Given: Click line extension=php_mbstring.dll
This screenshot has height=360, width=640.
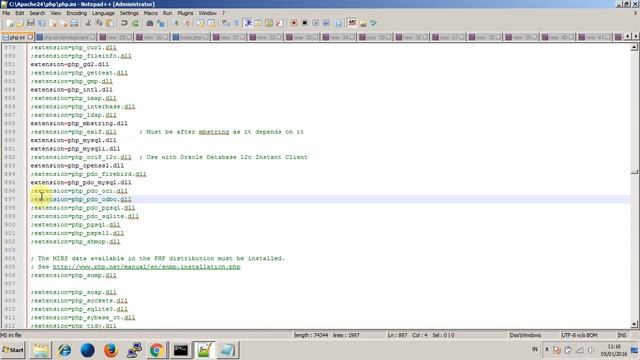Looking at the screenshot, I should pyautogui.click(x=79, y=123).
